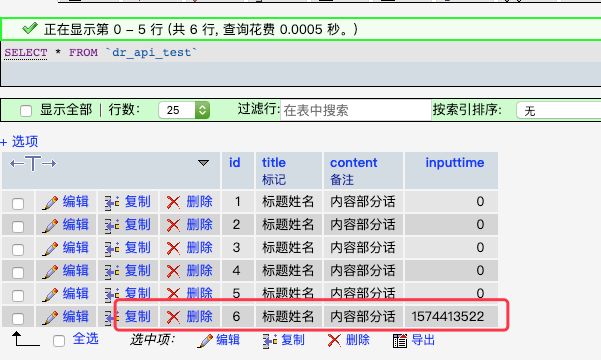Click the 编辑 link in row 1

76,202
